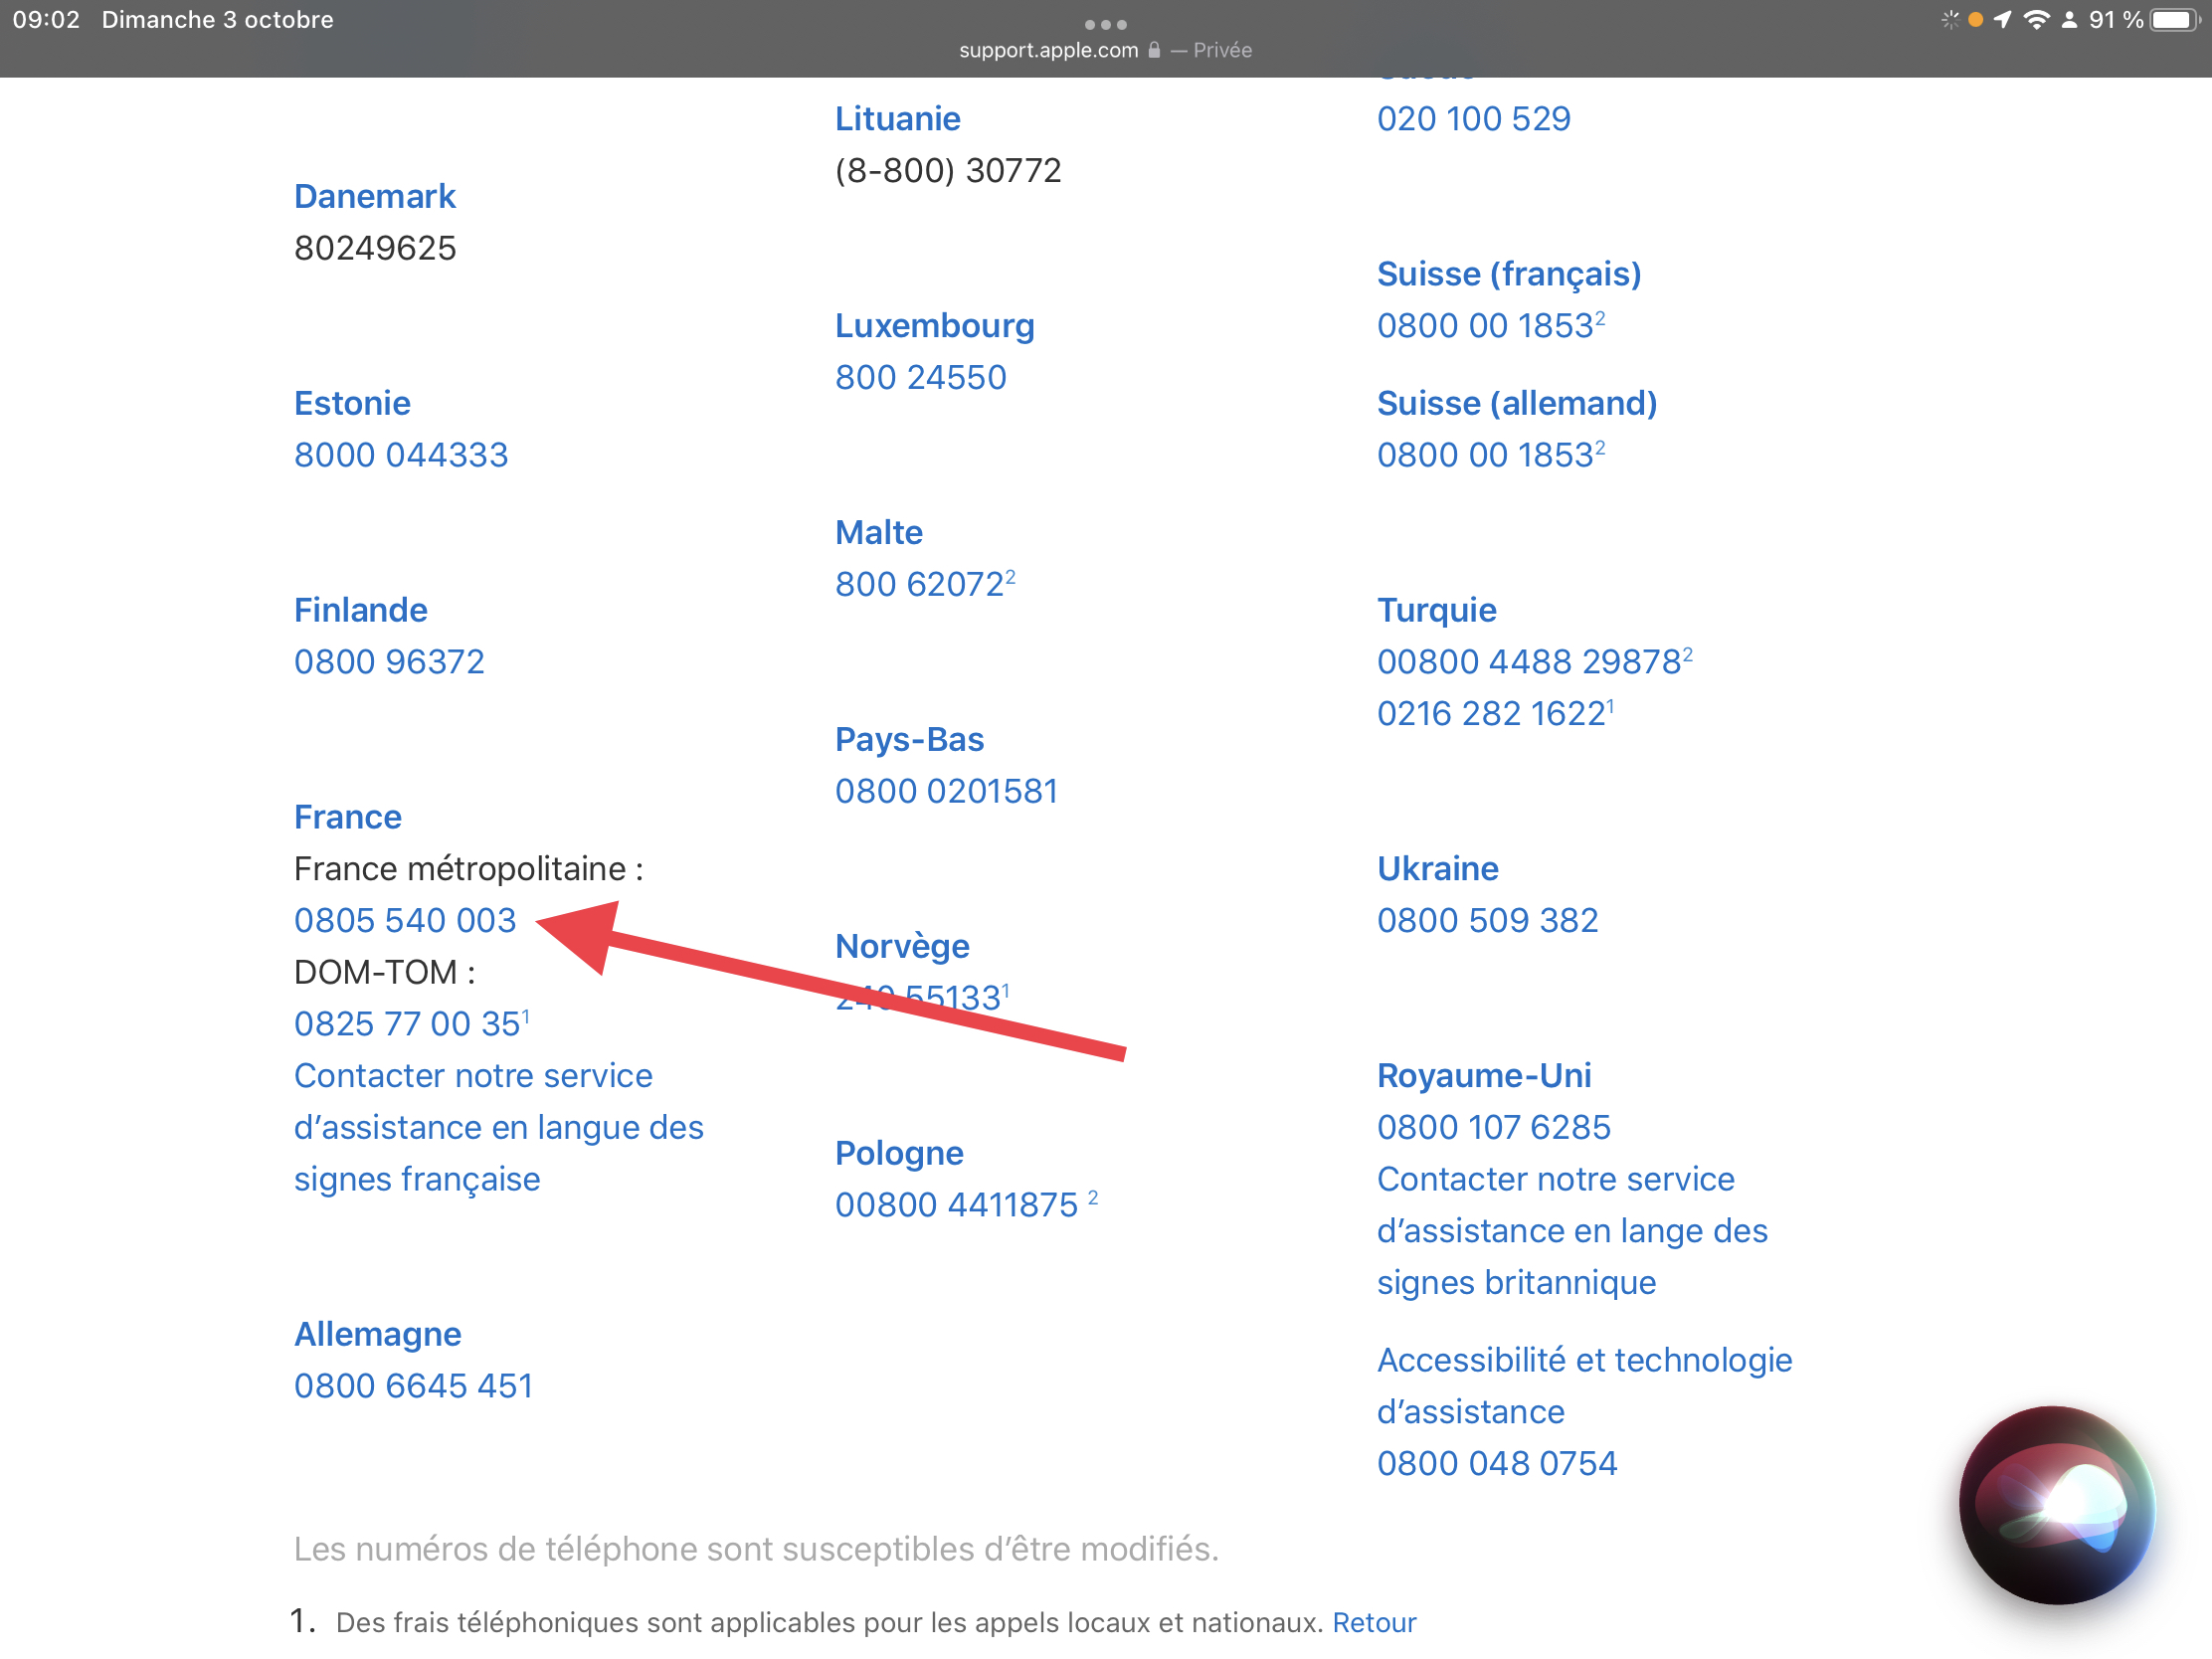This screenshot has height=1659, width=2212.
Task: Call France métropolitaine 0805 540 003
Action: (x=405, y=920)
